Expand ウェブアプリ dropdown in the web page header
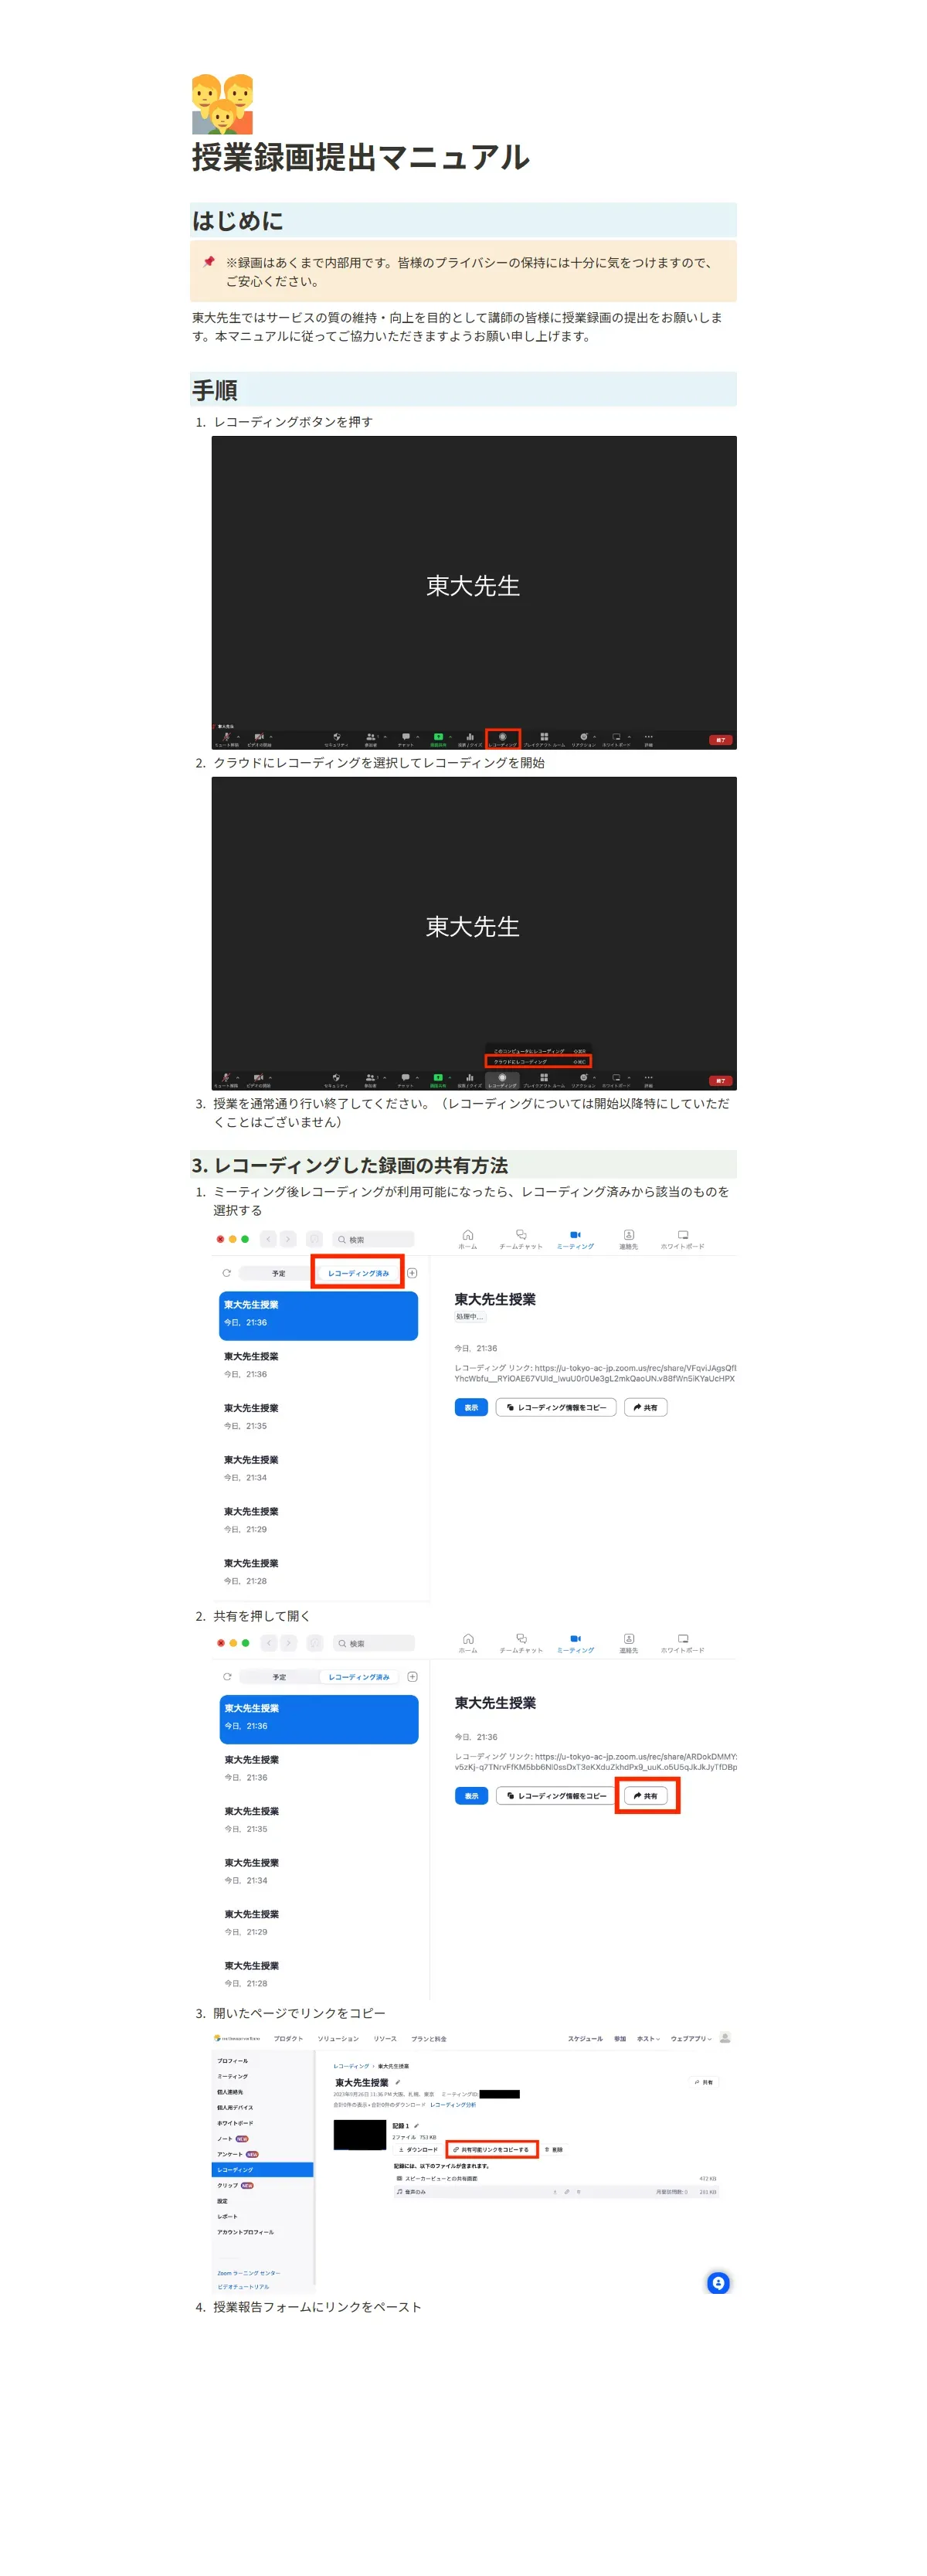 click(x=691, y=2039)
